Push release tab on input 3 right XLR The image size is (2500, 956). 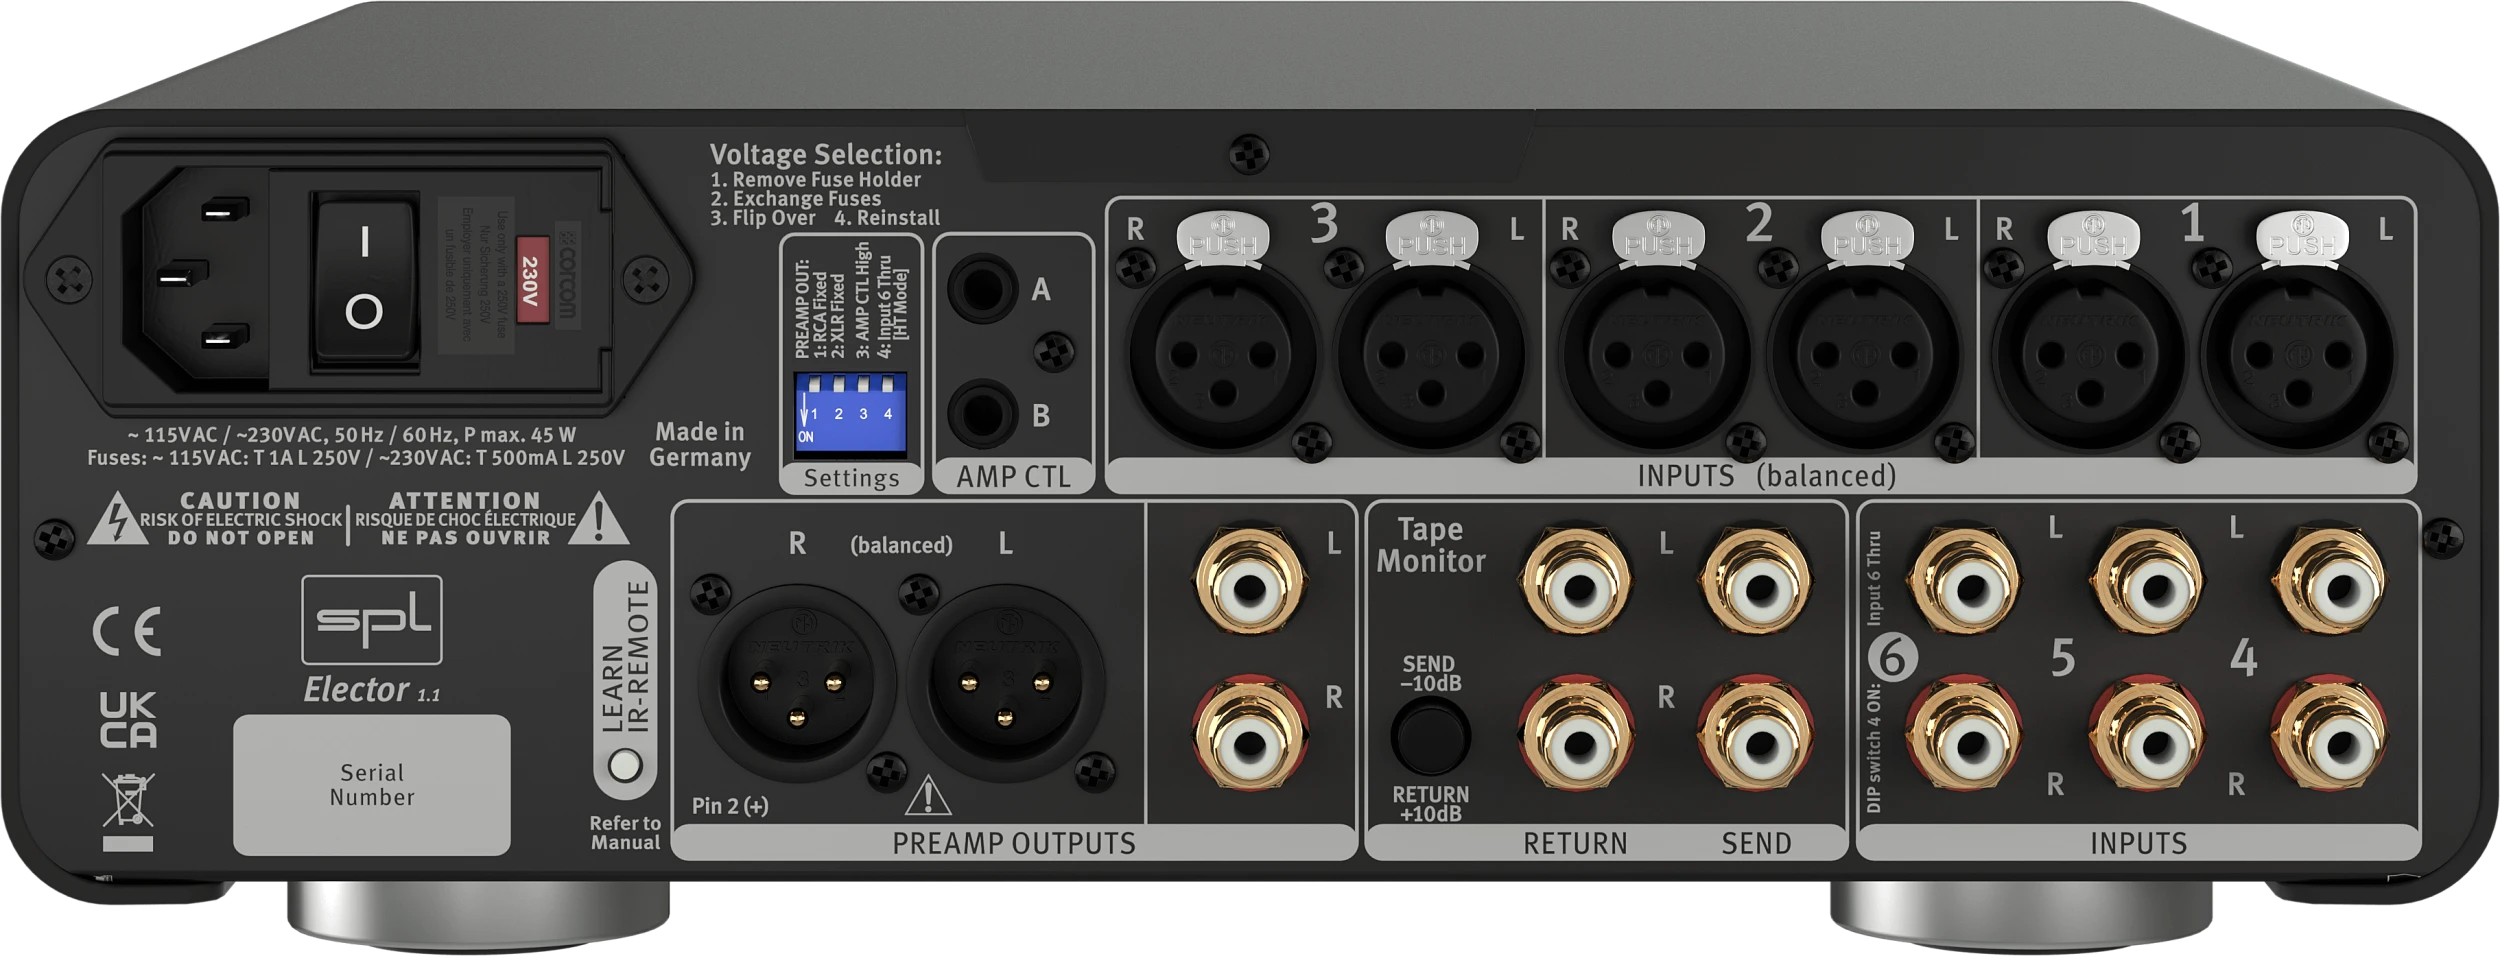pyautogui.click(x=1223, y=238)
